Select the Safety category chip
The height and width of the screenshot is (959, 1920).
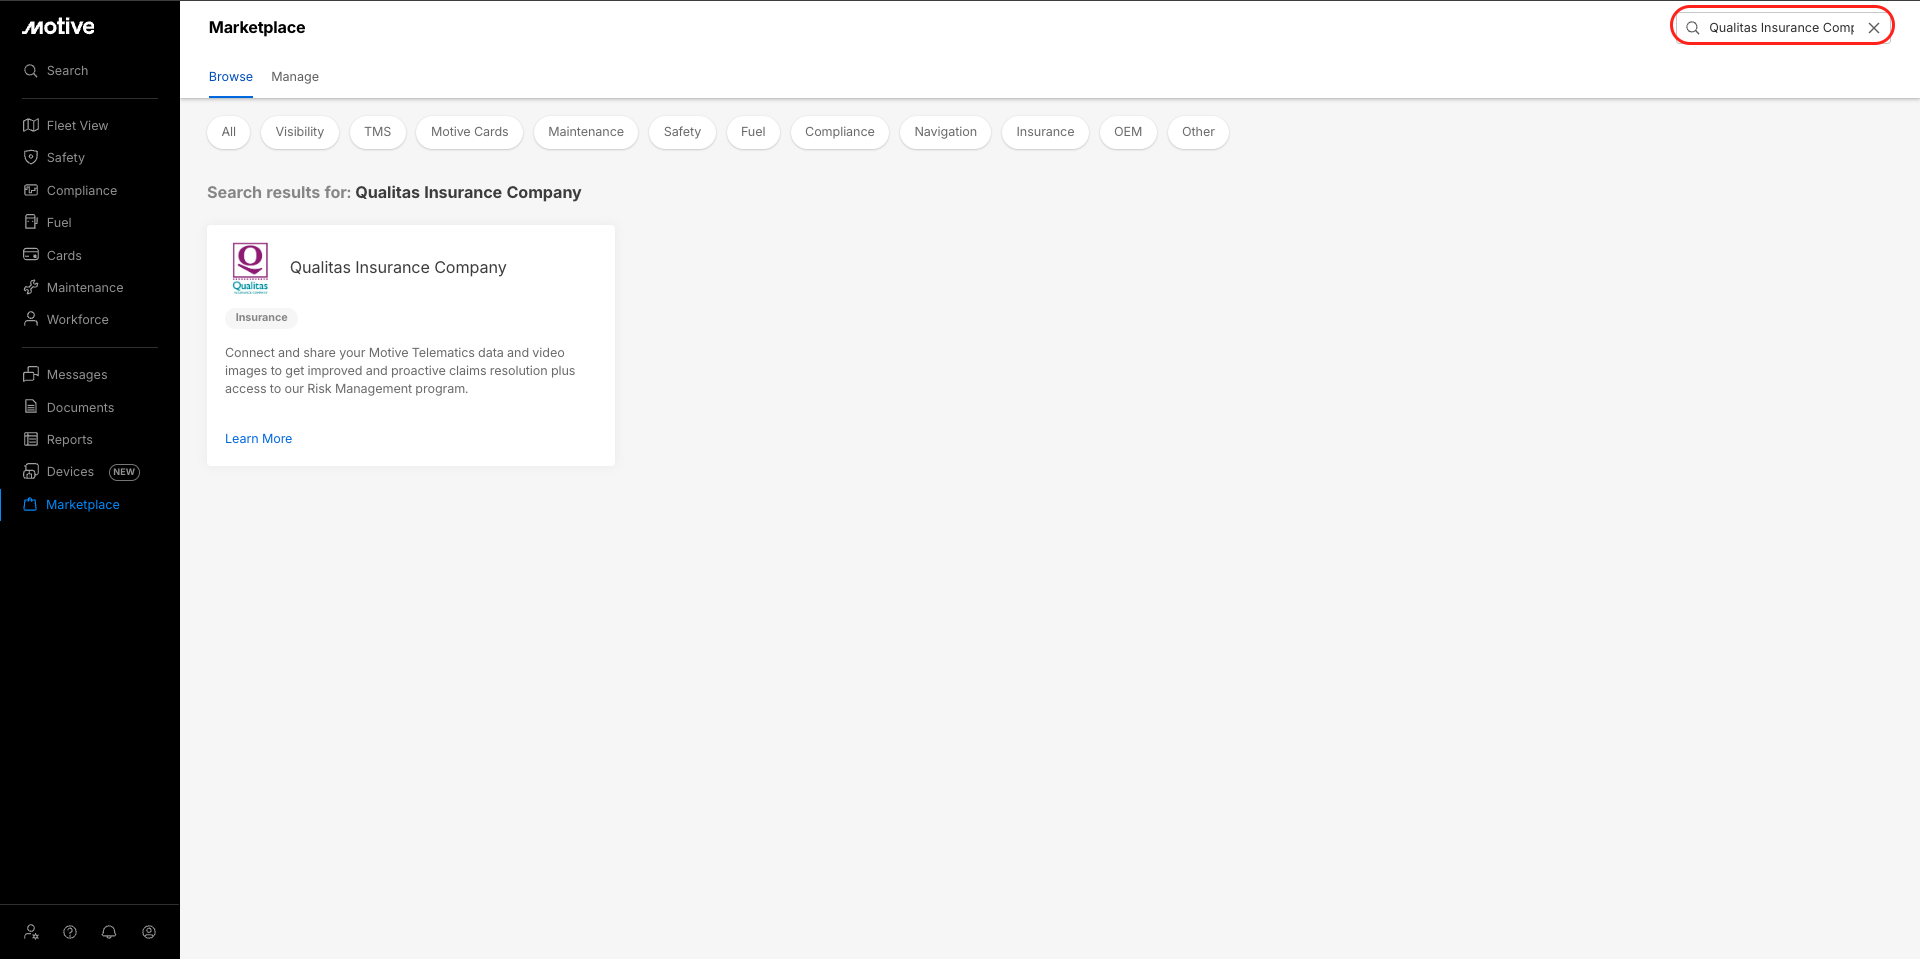click(683, 132)
